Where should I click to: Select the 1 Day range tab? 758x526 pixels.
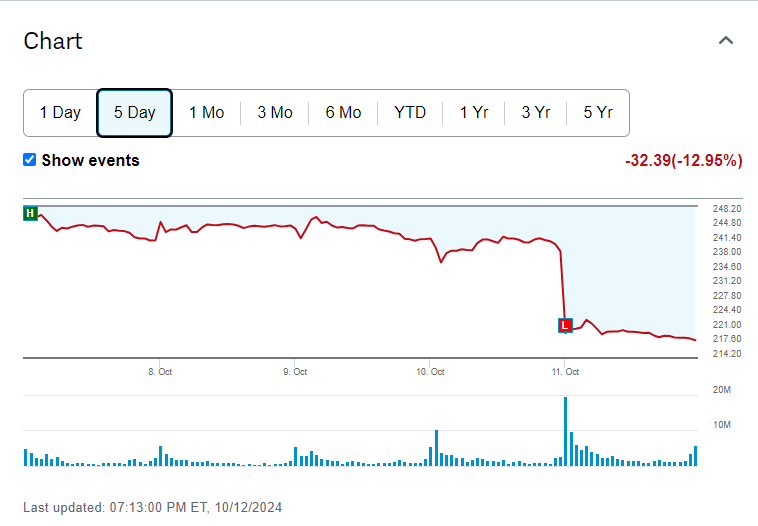(x=60, y=113)
